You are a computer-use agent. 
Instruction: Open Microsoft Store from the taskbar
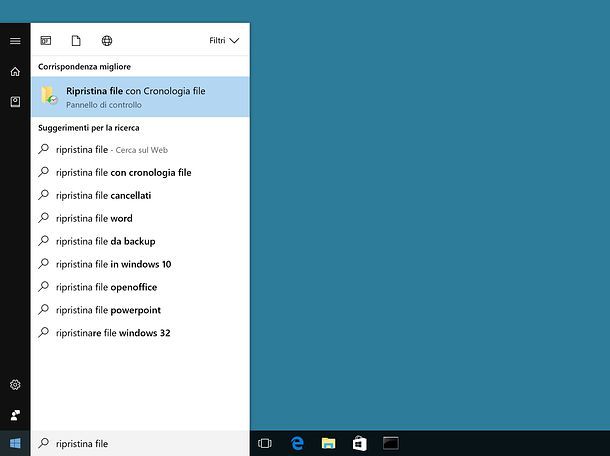(x=359, y=443)
